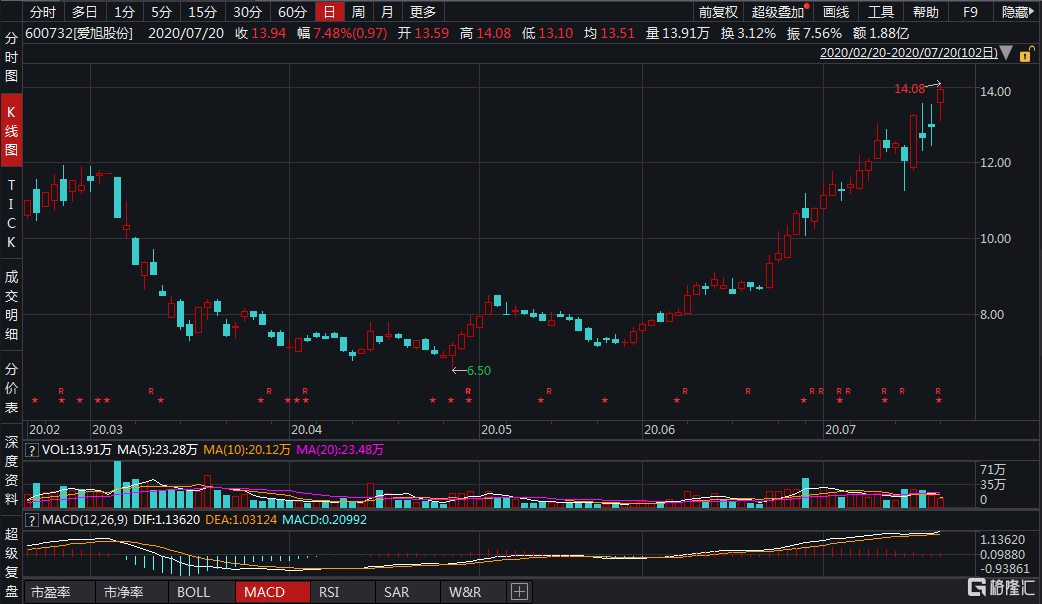Viewport: 1042px width, 604px height.
Task: Hide the side panel via 隐藏
Action: tap(1017, 12)
